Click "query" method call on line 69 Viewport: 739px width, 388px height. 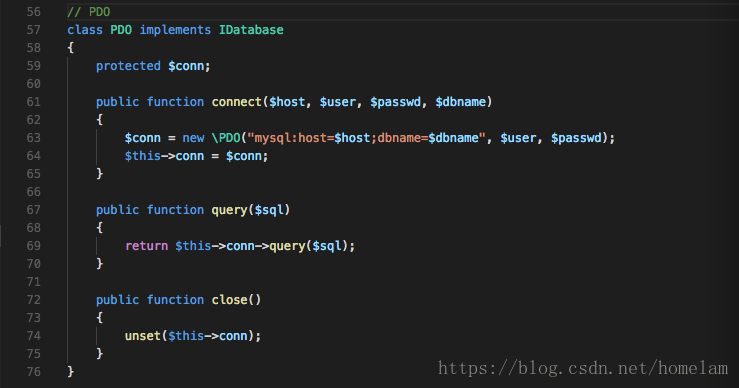(287, 246)
